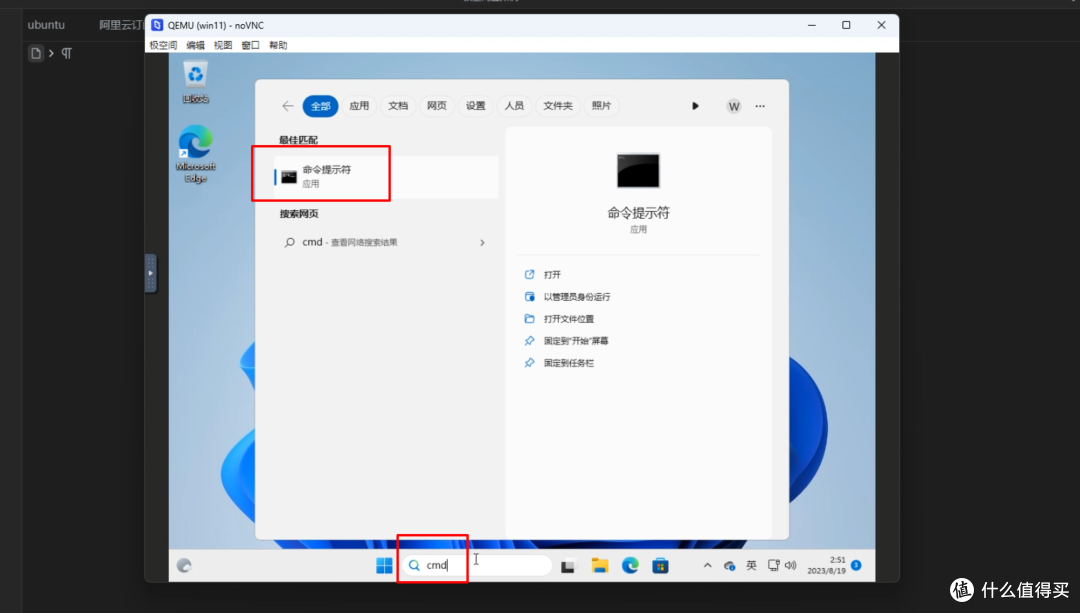Viewport: 1080px width, 613px height.
Task: Click the ubuntu tab in the background window
Action: coord(46,25)
